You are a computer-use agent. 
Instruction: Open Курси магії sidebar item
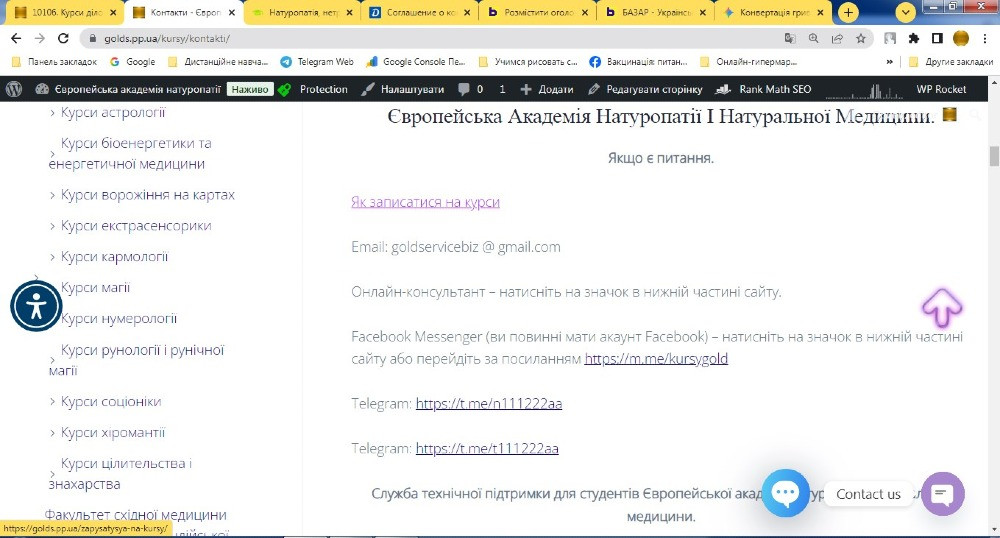pos(96,287)
